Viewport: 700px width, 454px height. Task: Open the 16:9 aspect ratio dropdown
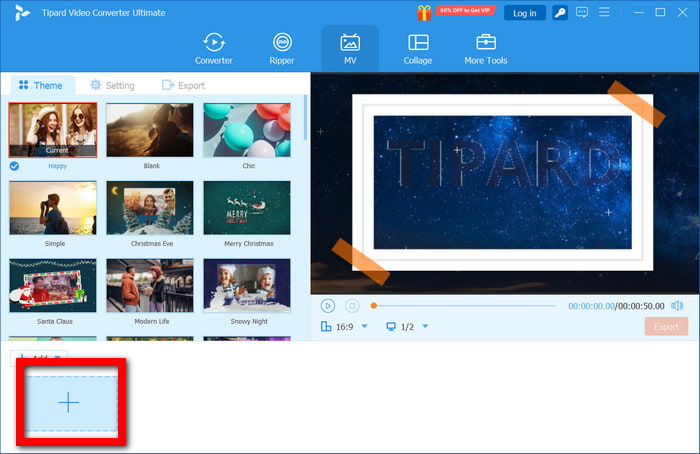click(365, 326)
